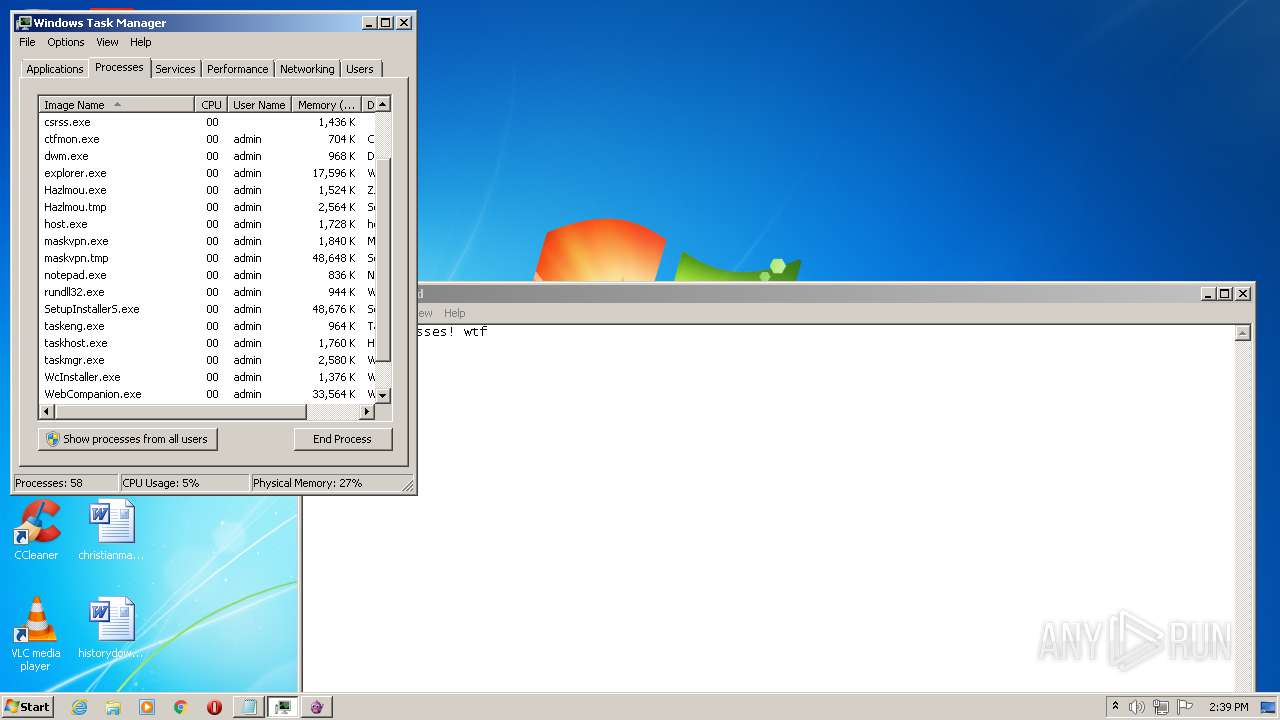Screen dimensions: 1280x720
Task: Open Windows Explorer folder icon on taskbar
Action: click(x=113, y=707)
